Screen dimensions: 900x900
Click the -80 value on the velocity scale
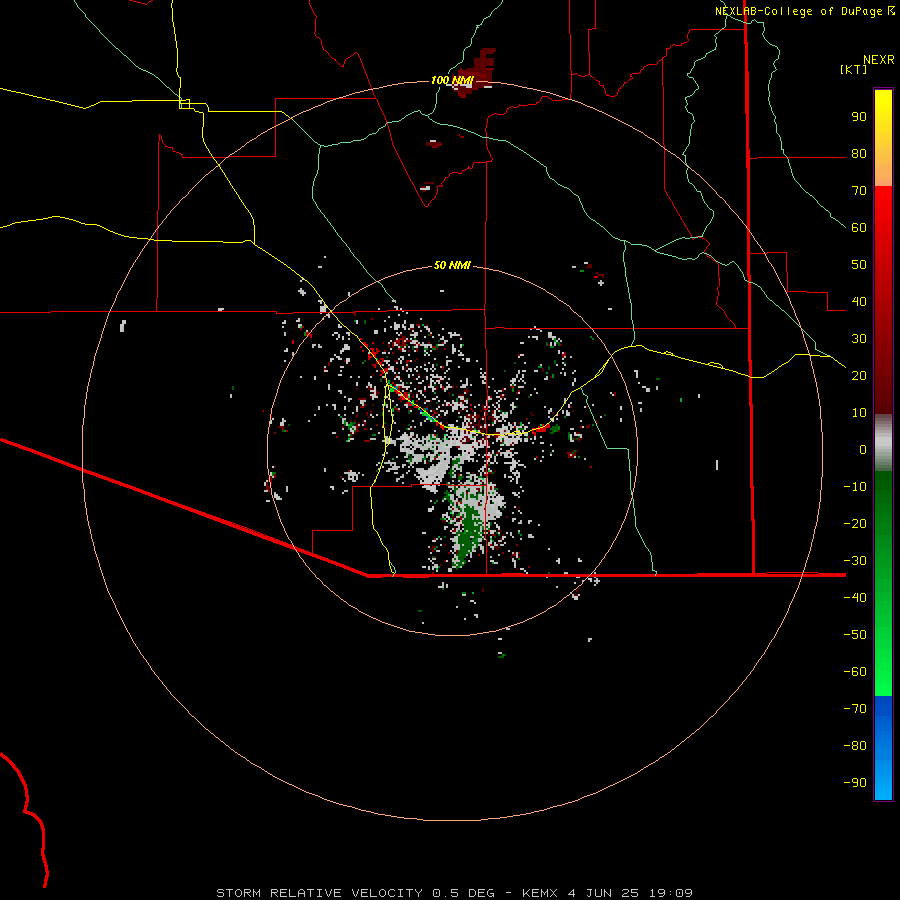click(x=855, y=746)
